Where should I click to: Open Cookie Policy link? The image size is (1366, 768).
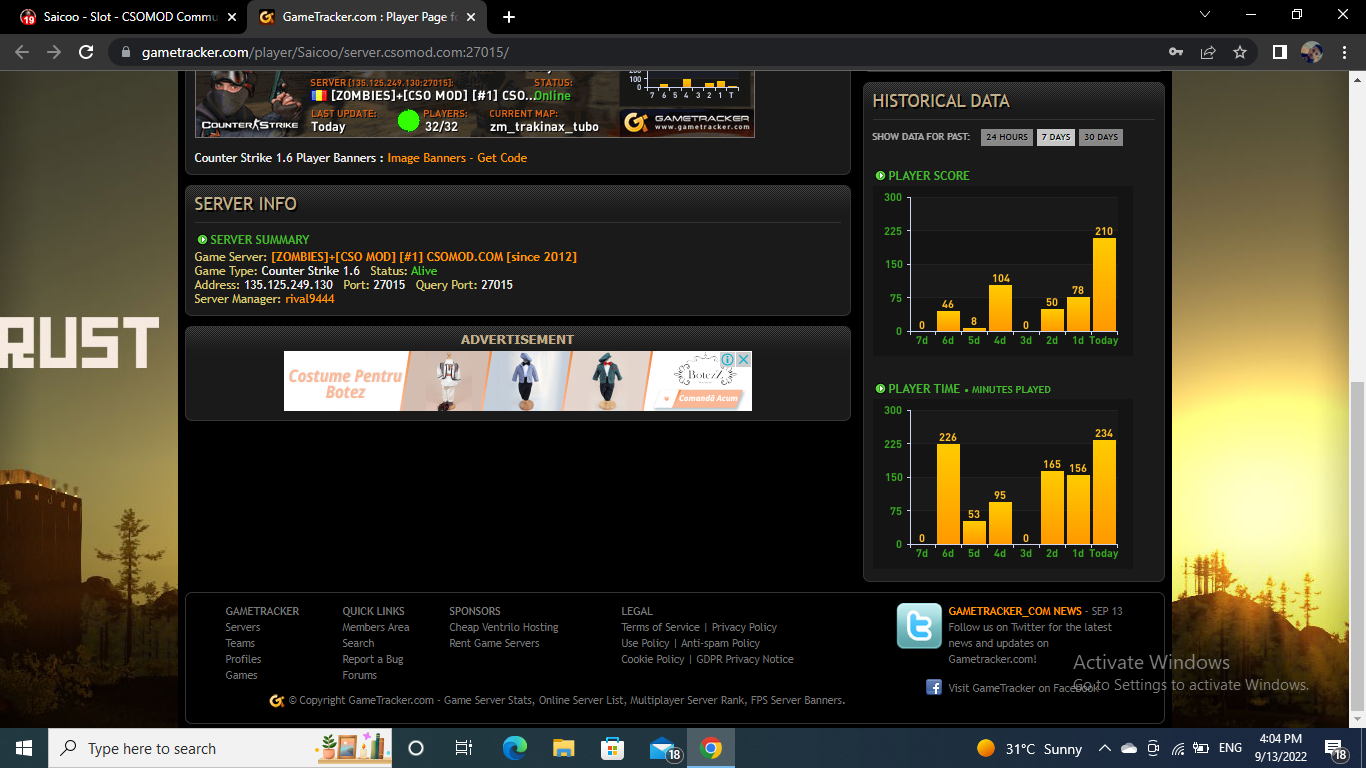tap(653, 659)
